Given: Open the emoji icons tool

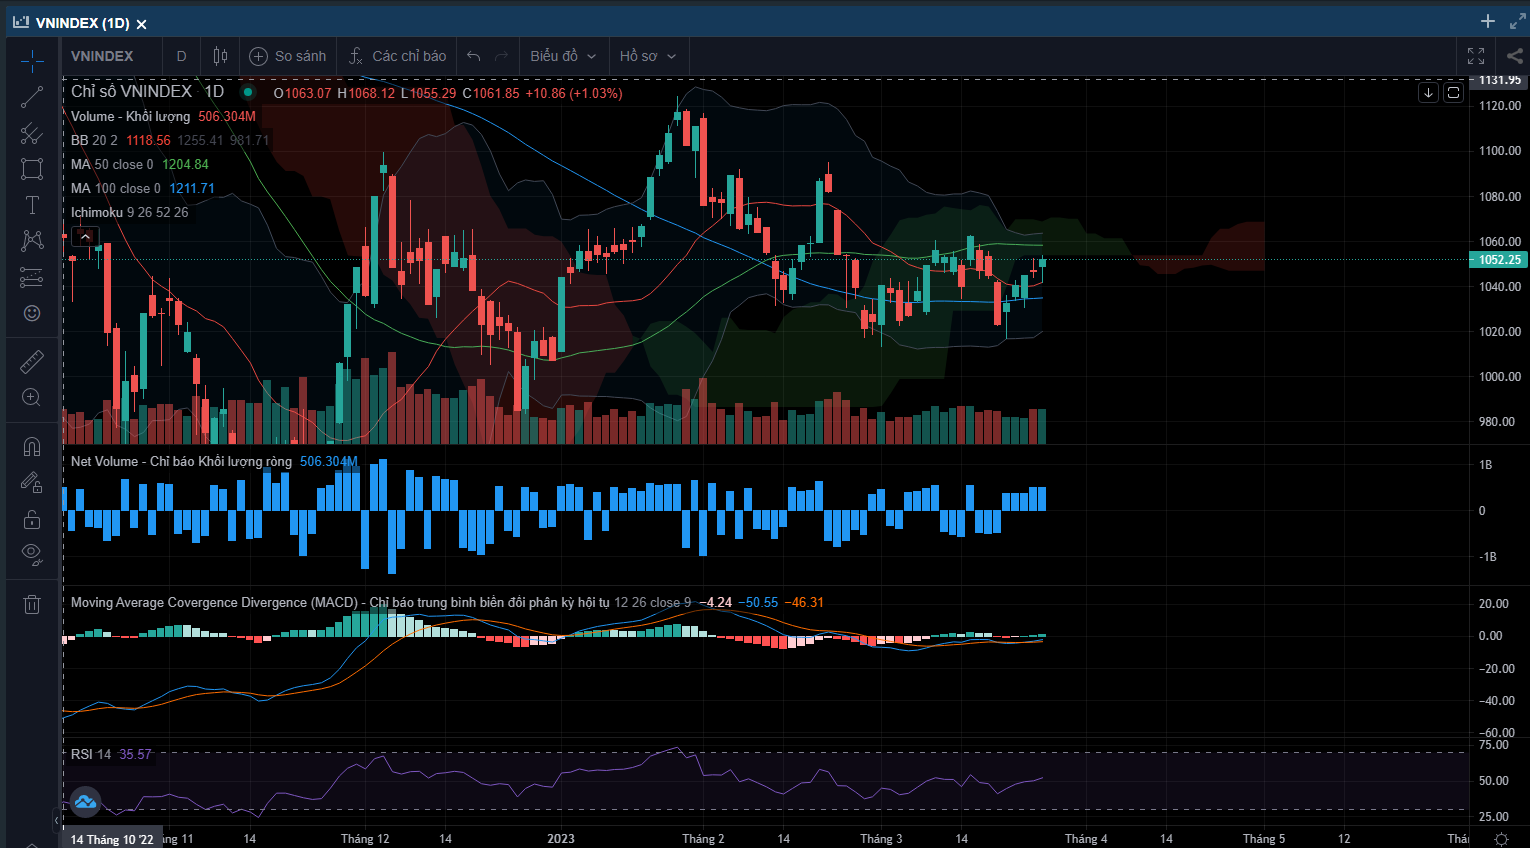Looking at the screenshot, I should pos(32,313).
